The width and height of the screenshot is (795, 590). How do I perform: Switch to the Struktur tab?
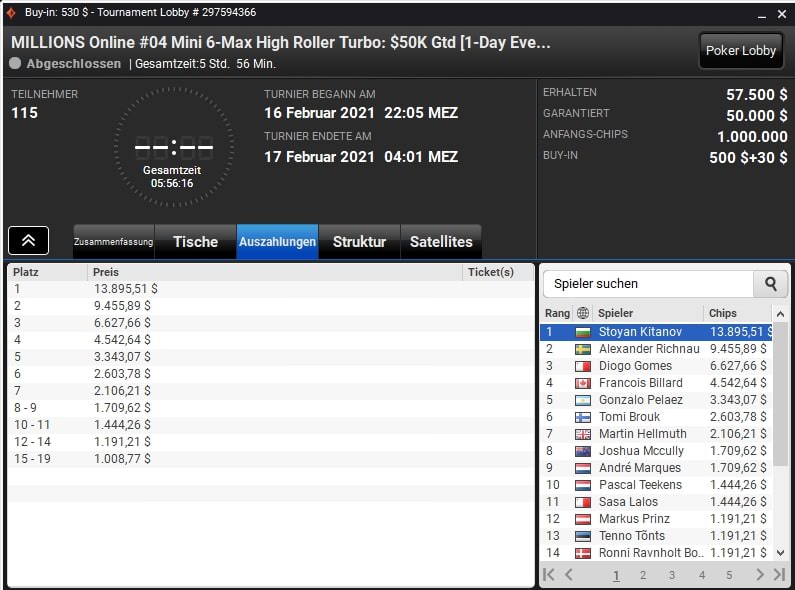click(x=359, y=242)
